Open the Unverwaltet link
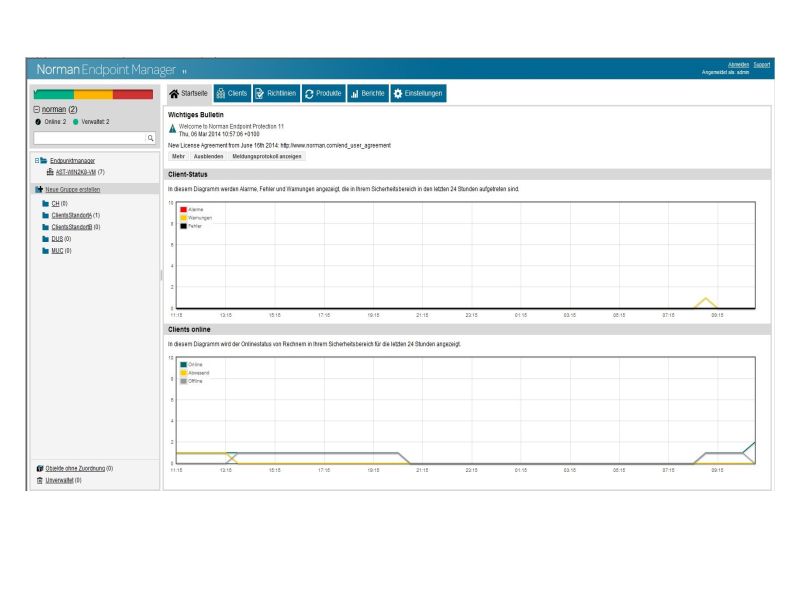The width and height of the screenshot is (800, 600). tap(60, 481)
